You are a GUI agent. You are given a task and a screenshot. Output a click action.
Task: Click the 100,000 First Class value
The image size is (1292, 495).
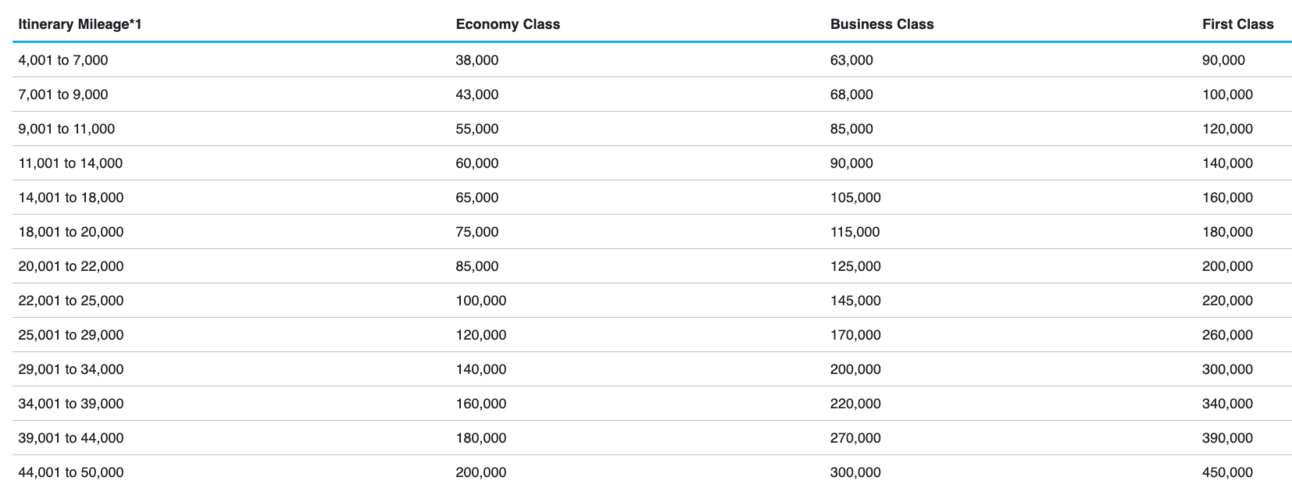click(1227, 94)
